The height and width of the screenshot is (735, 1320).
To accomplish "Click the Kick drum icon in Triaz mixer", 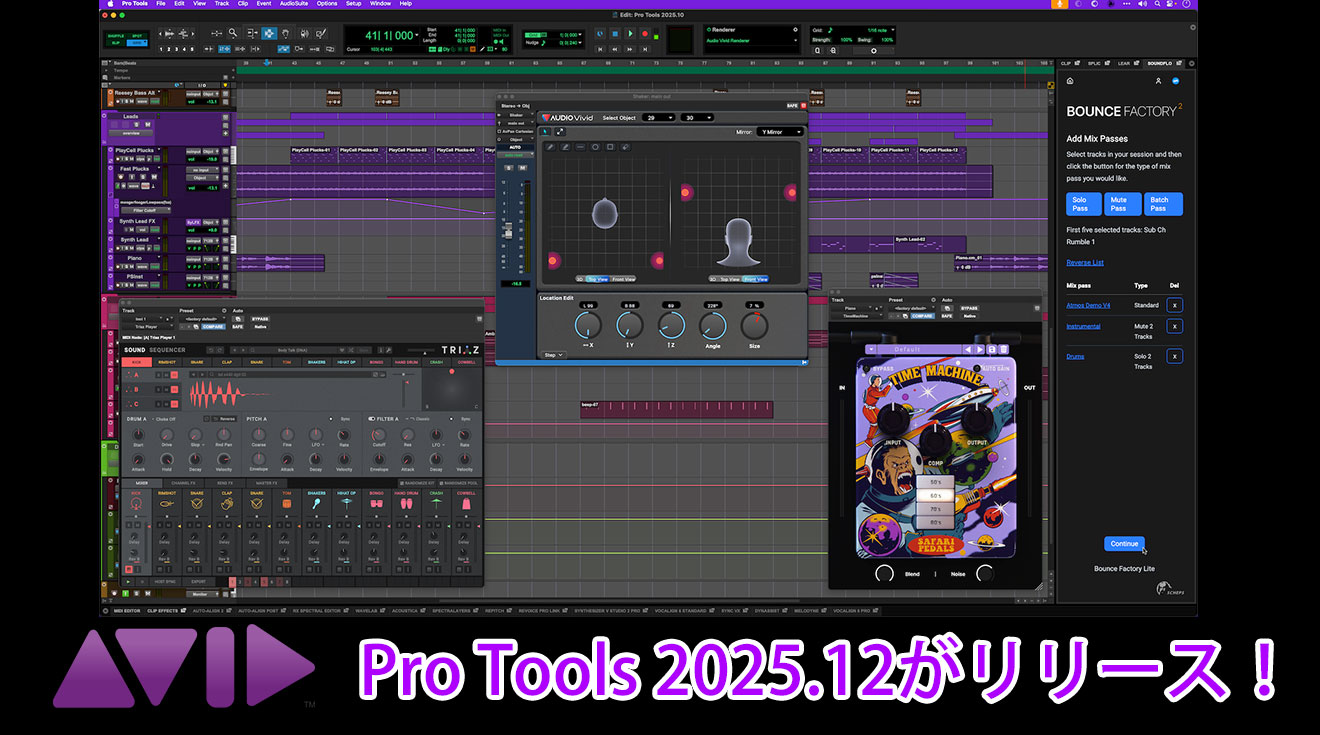I will point(136,505).
